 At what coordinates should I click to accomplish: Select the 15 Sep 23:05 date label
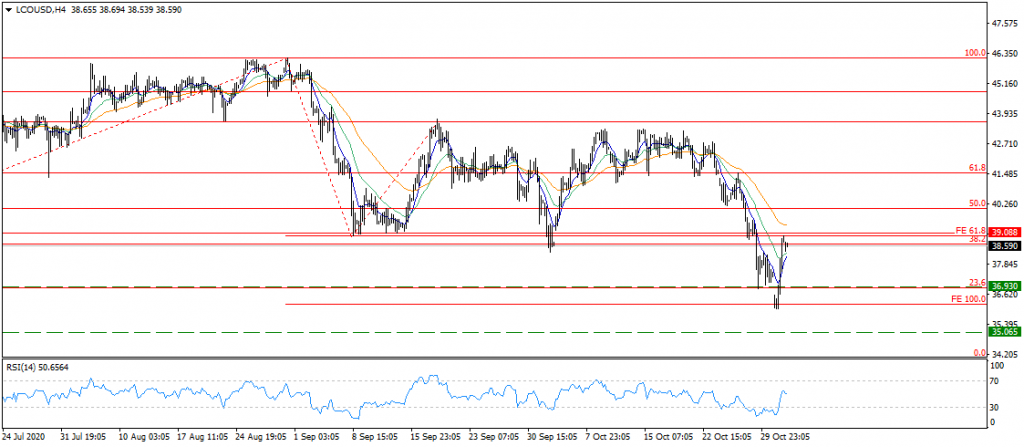tap(437, 437)
